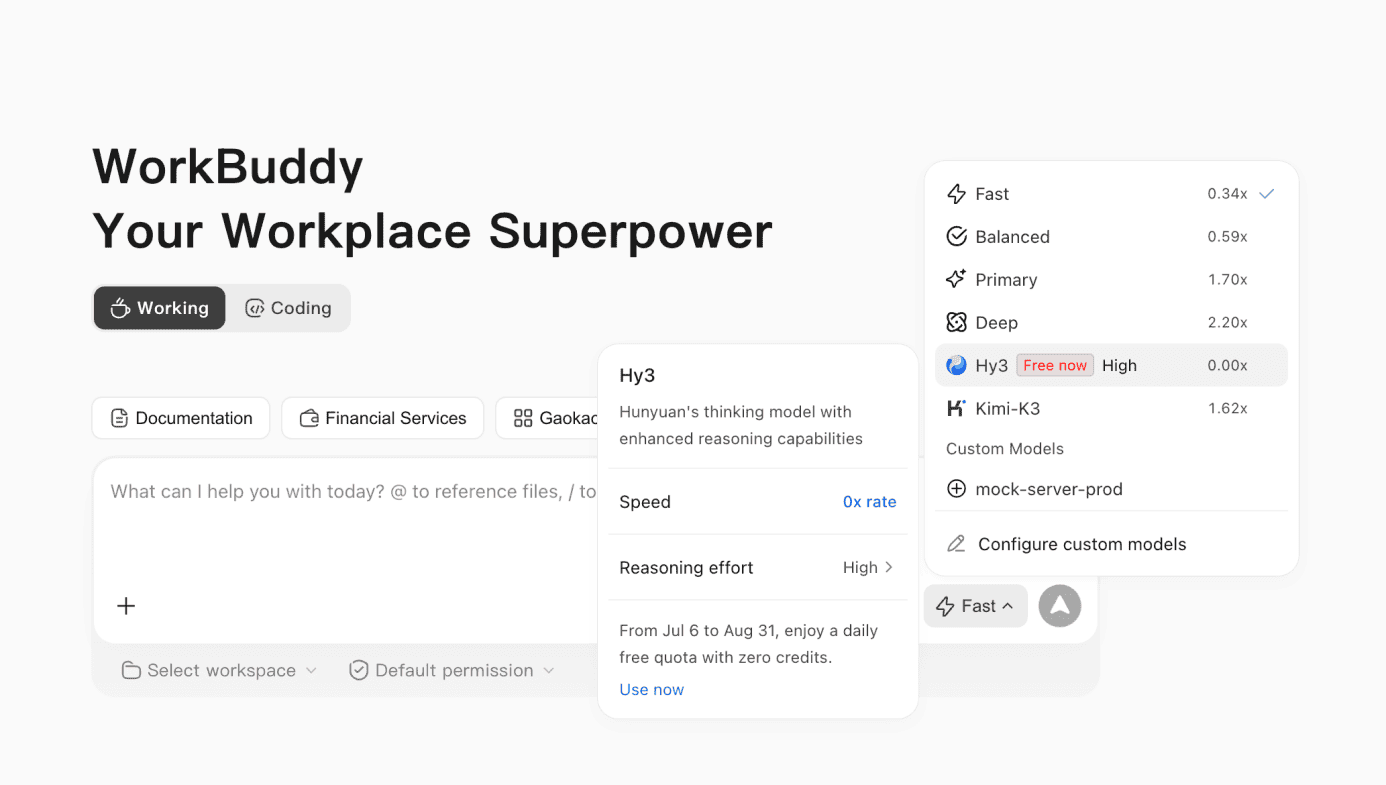Click the Financial Services shortcut button
The image size is (1386, 785).
coord(383,418)
